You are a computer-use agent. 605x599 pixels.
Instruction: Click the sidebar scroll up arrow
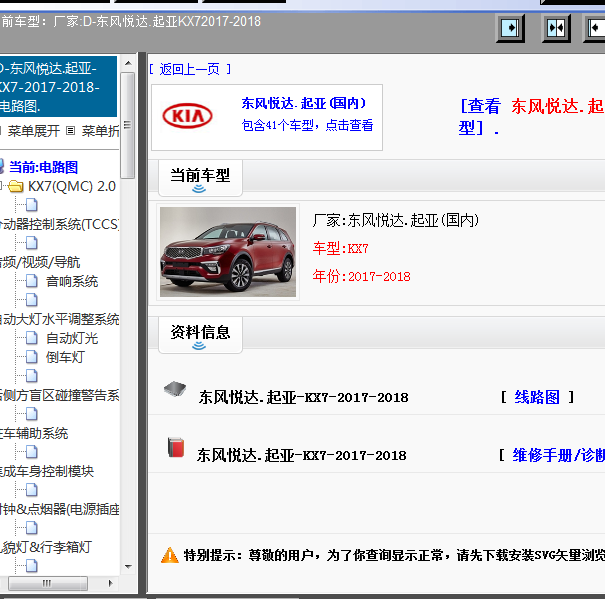point(128,63)
